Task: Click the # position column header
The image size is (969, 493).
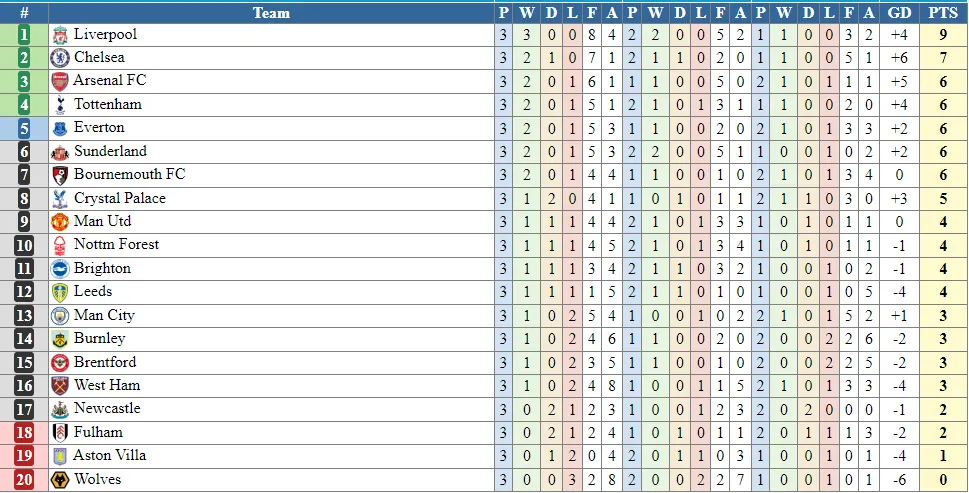Action: pos(24,13)
